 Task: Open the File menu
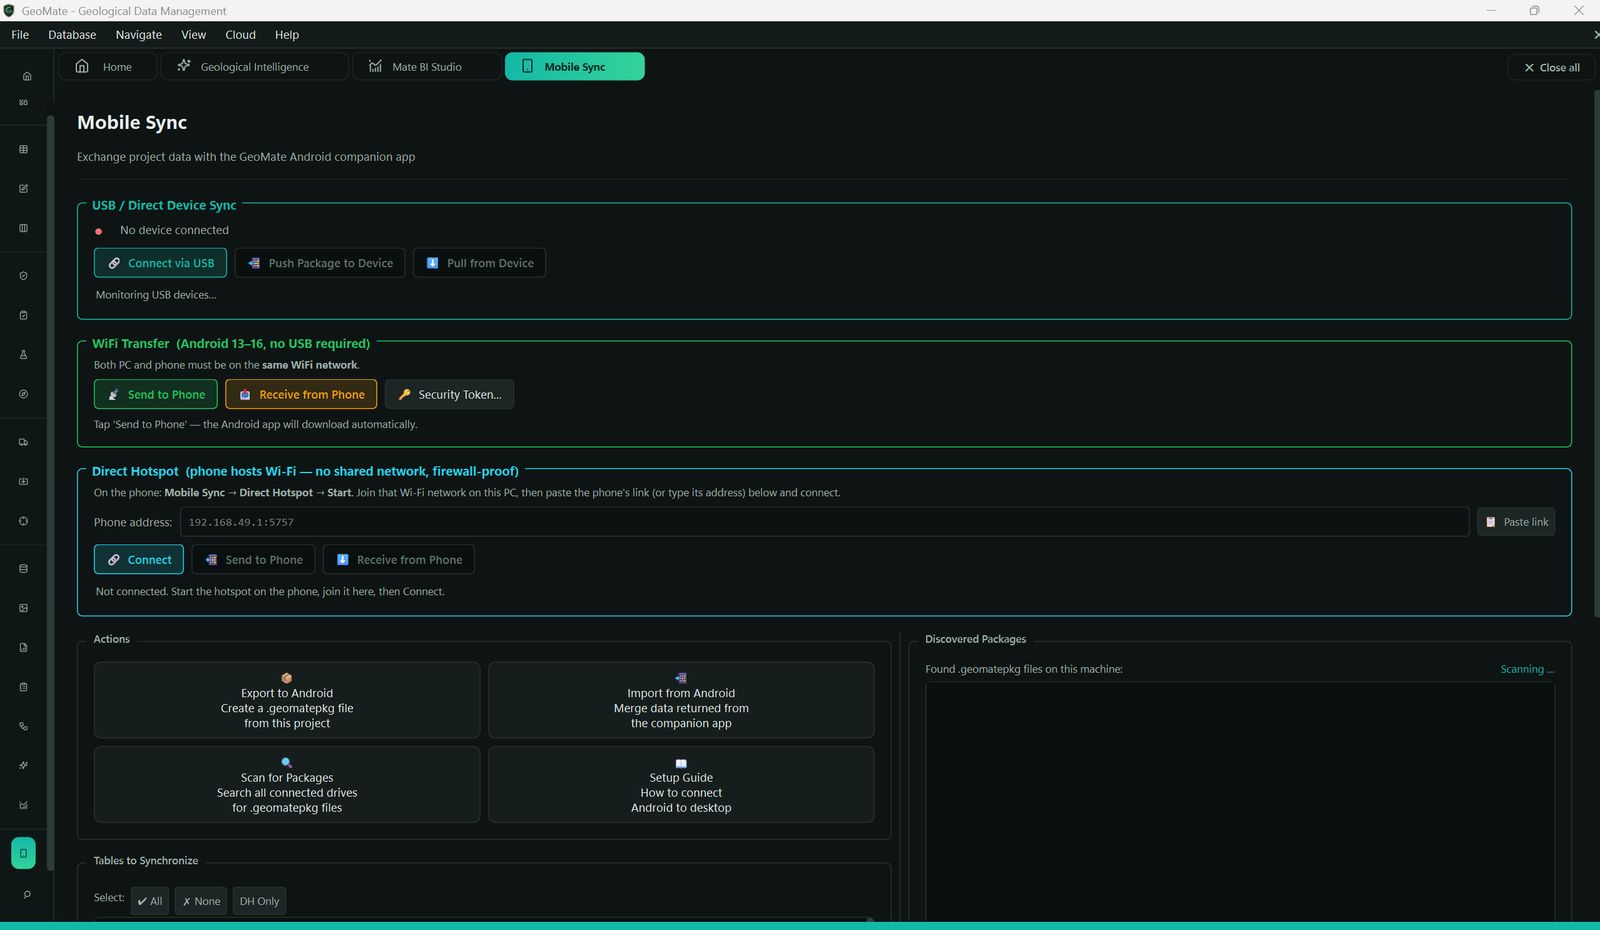[20, 35]
